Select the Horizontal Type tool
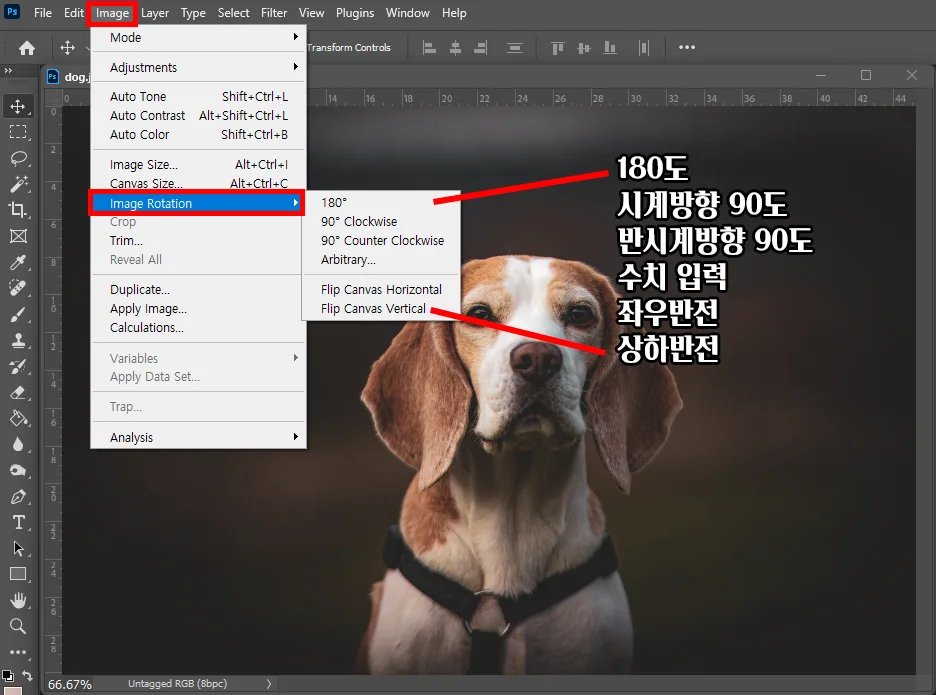 [18, 522]
